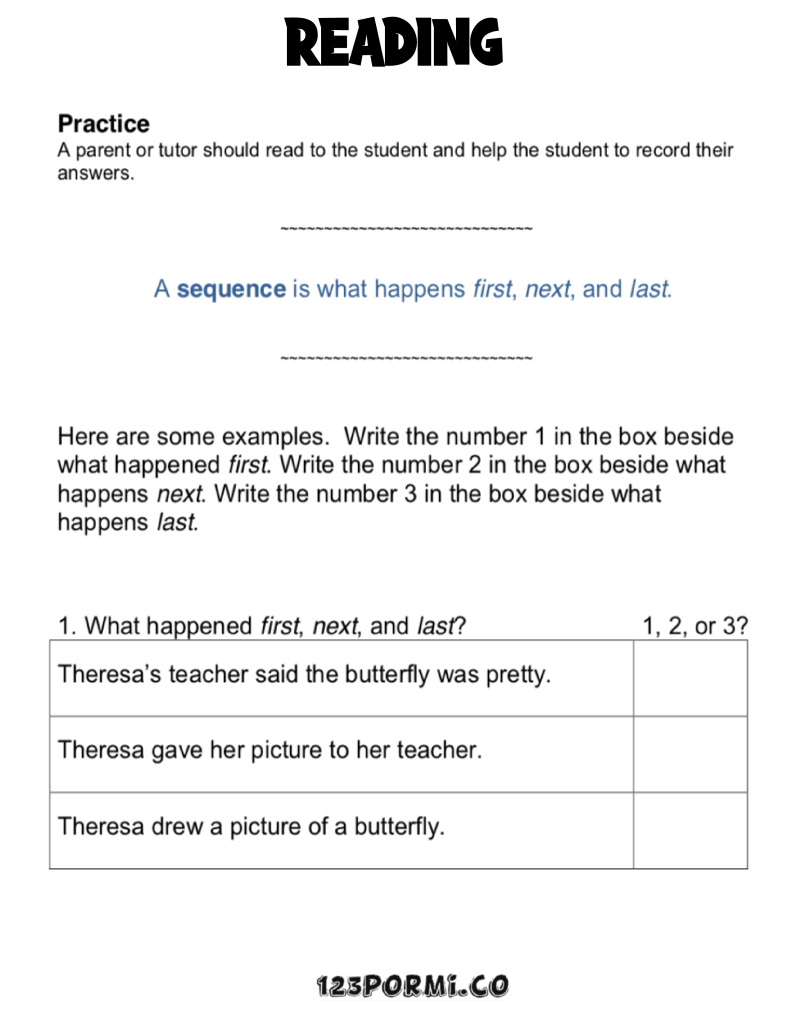Click the answer box beside "drew a picture"
The width and height of the screenshot is (791, 1023).
point(690,830)
